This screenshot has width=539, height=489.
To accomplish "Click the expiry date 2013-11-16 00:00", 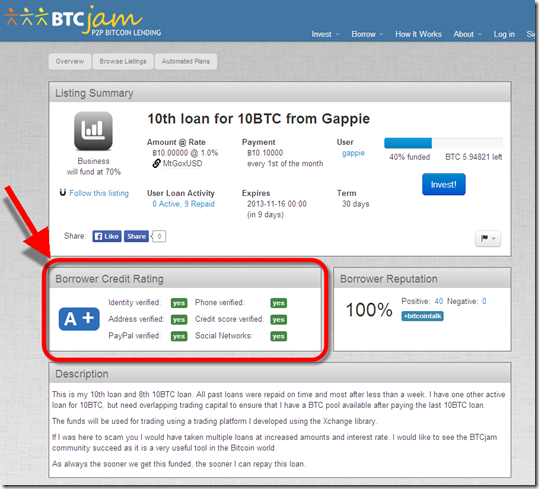I will 277,204.
